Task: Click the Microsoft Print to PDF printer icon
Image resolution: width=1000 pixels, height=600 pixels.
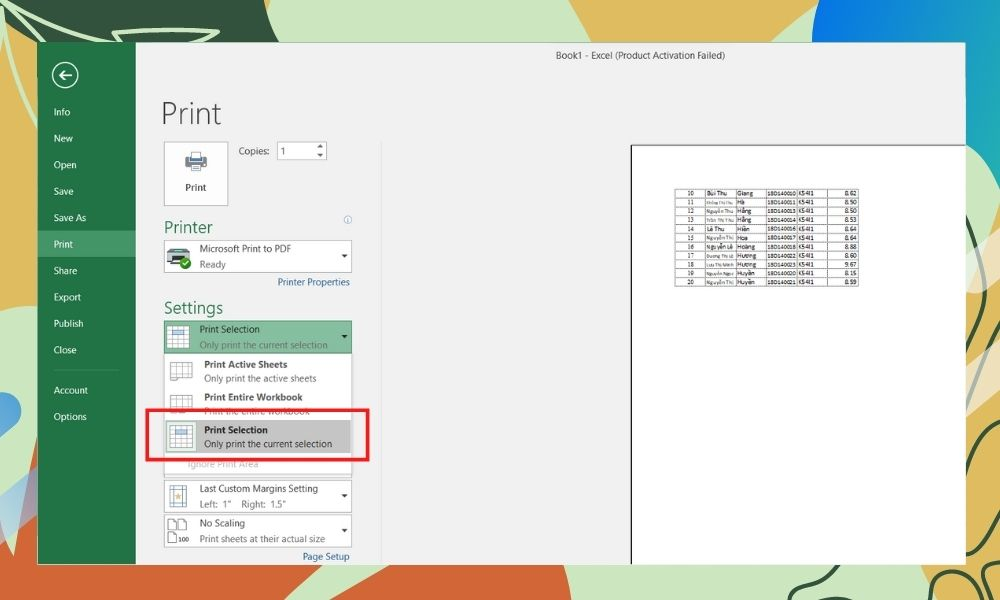Action: pos(180,257)
